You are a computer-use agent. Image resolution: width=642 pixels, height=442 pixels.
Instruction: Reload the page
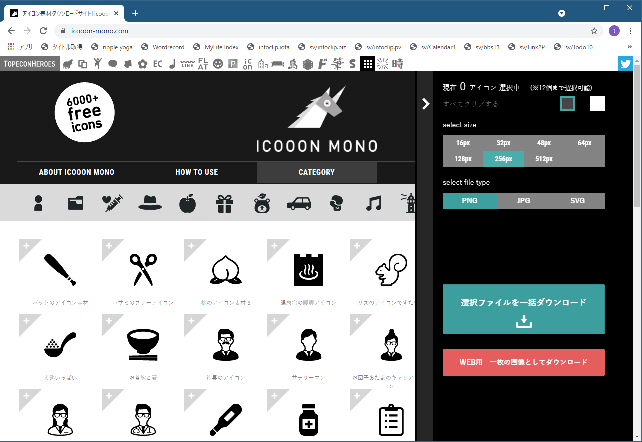click(43, 31)
